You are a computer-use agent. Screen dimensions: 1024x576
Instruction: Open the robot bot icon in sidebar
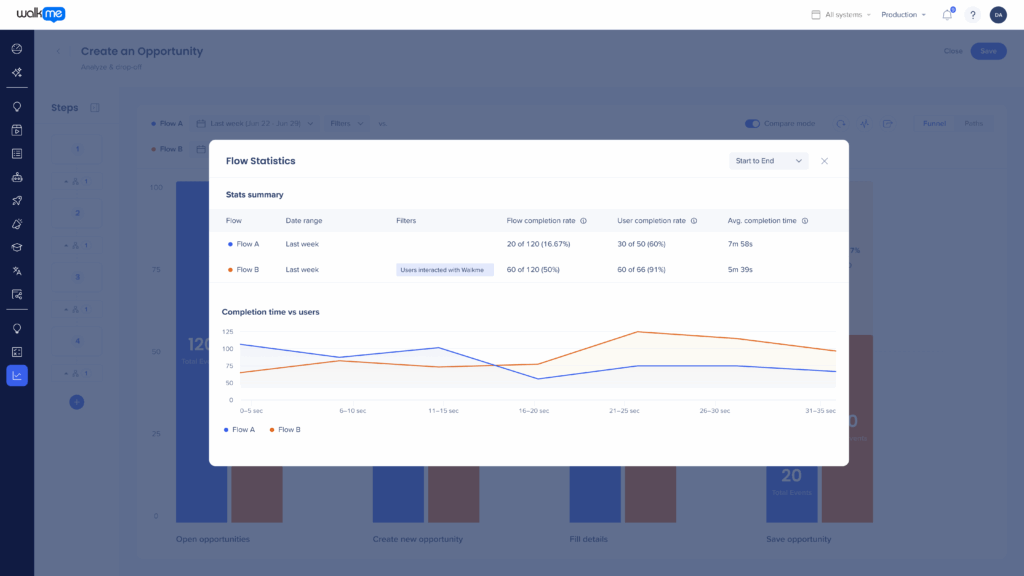click(17, 177)
